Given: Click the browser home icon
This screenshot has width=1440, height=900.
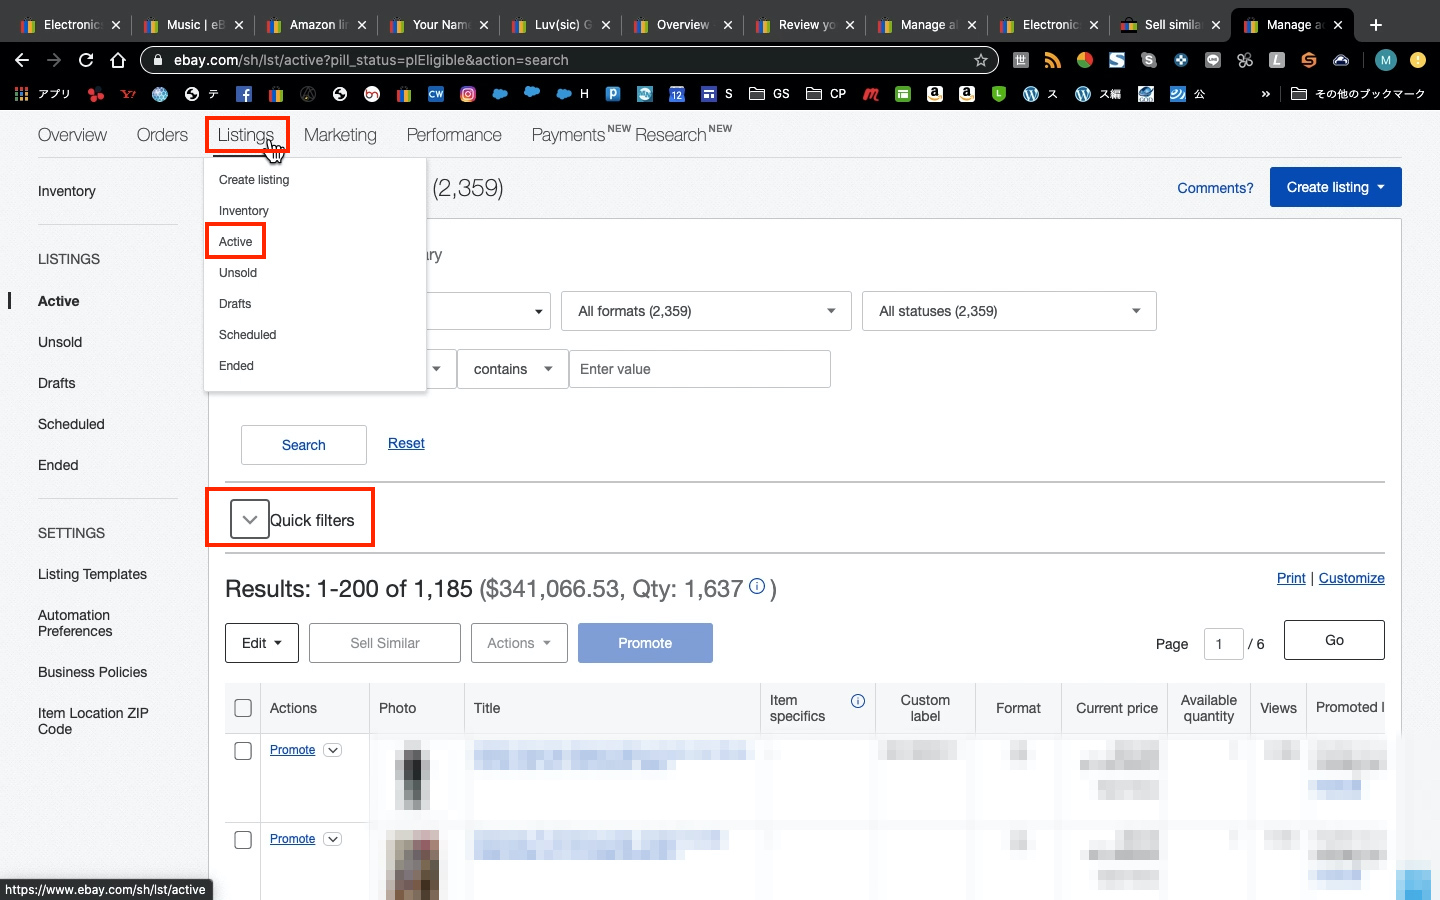Looking at the screenshot, I should [118, 60].
